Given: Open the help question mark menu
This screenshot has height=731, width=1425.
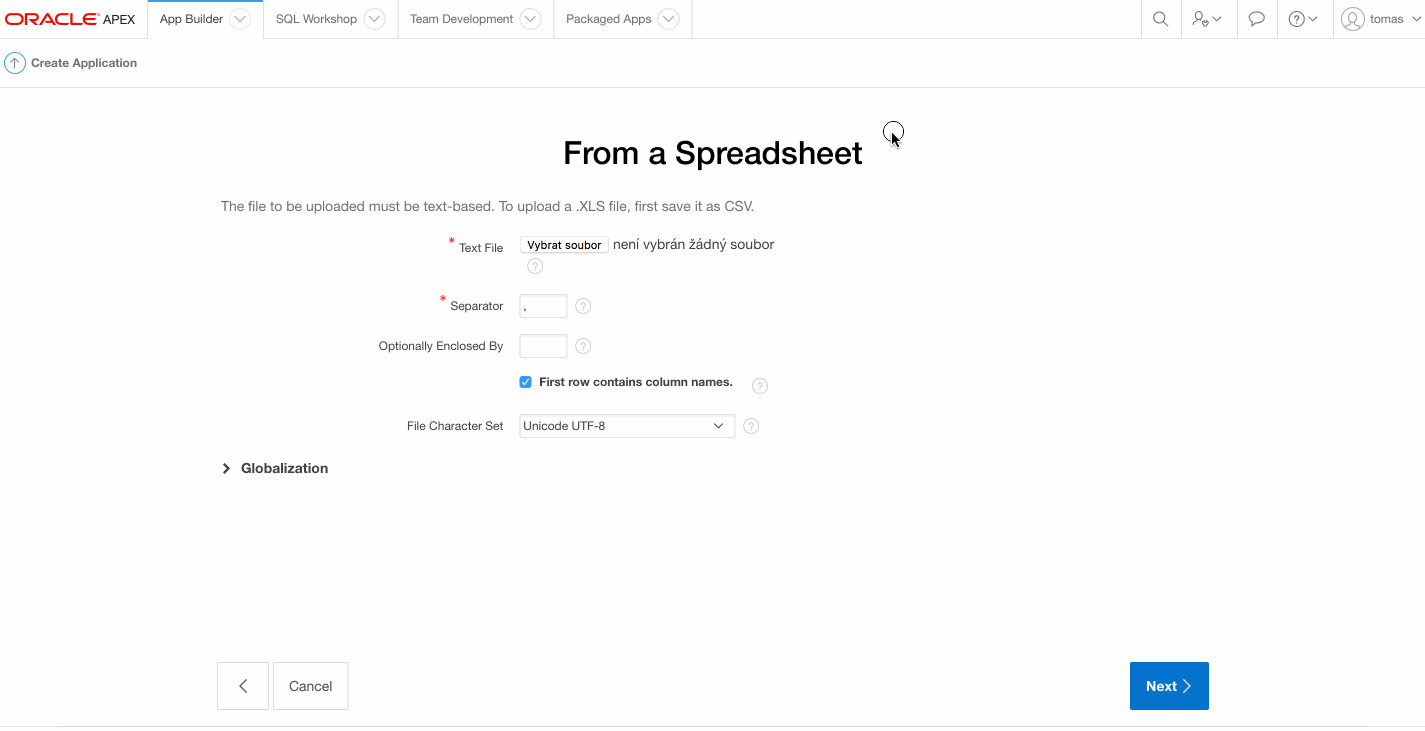Looking at the screenshot, I should click(1303, 19).
